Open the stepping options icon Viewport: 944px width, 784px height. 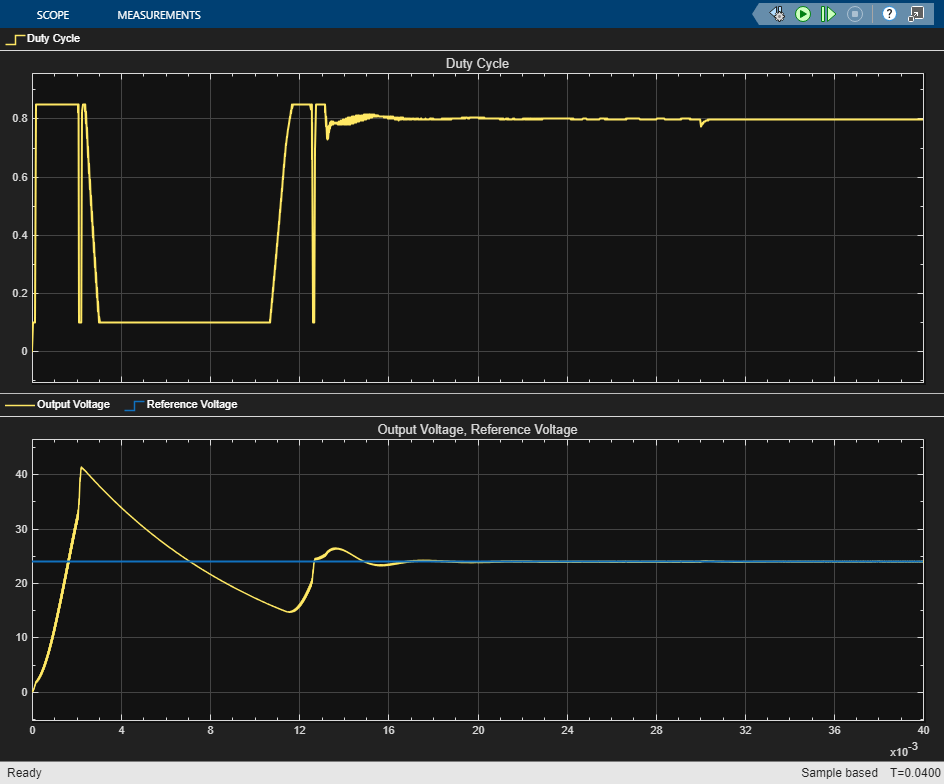pyautogui.click(x=777, y=14)
